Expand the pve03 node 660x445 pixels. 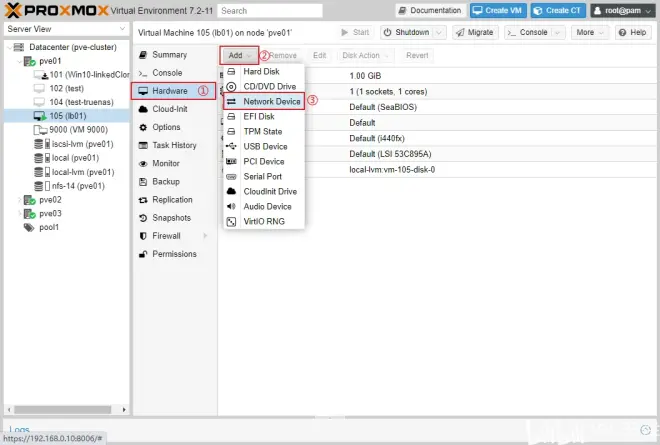[19, 213]
